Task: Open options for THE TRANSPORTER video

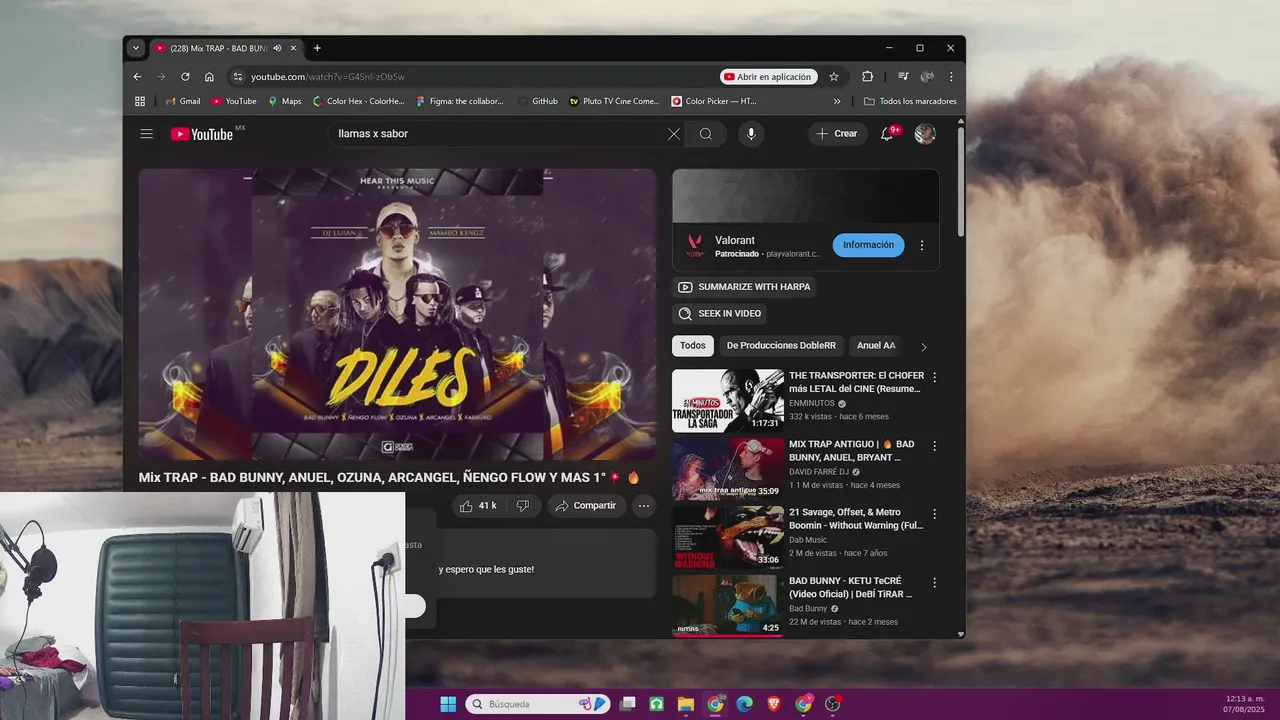Action: pos(935,377)
